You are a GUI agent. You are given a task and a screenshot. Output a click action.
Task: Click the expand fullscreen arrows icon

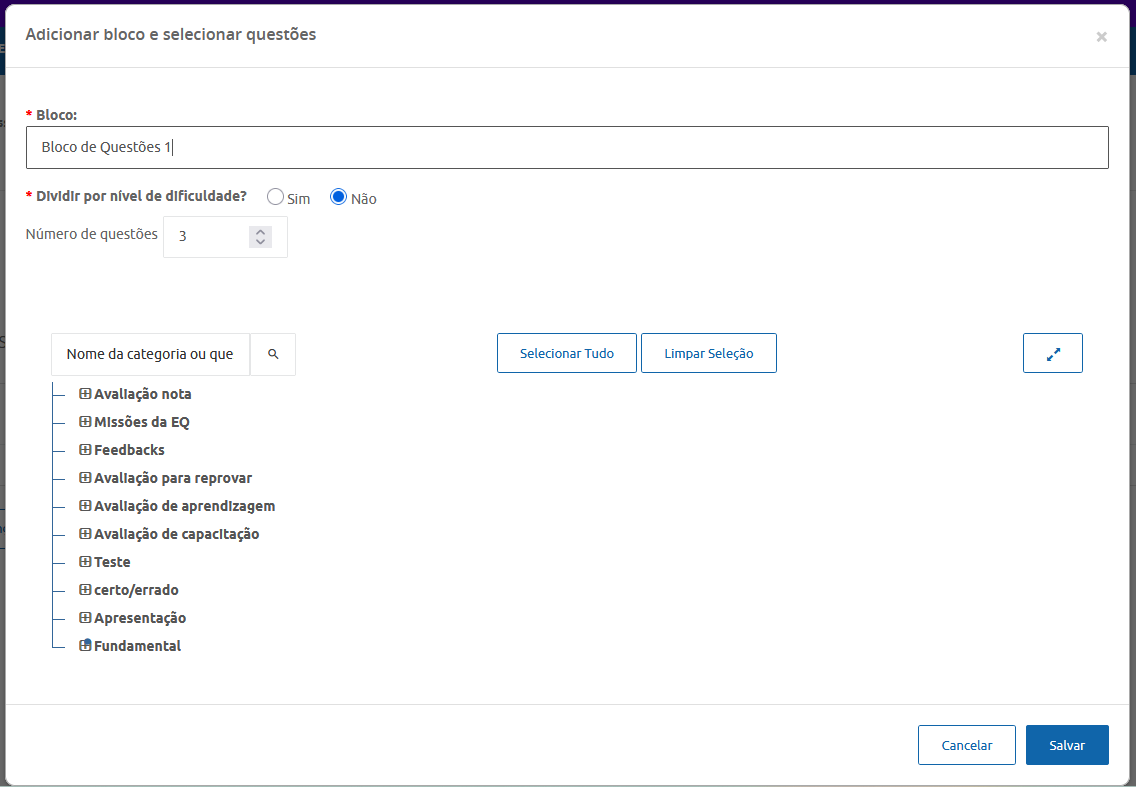[x=1052, y=354]
